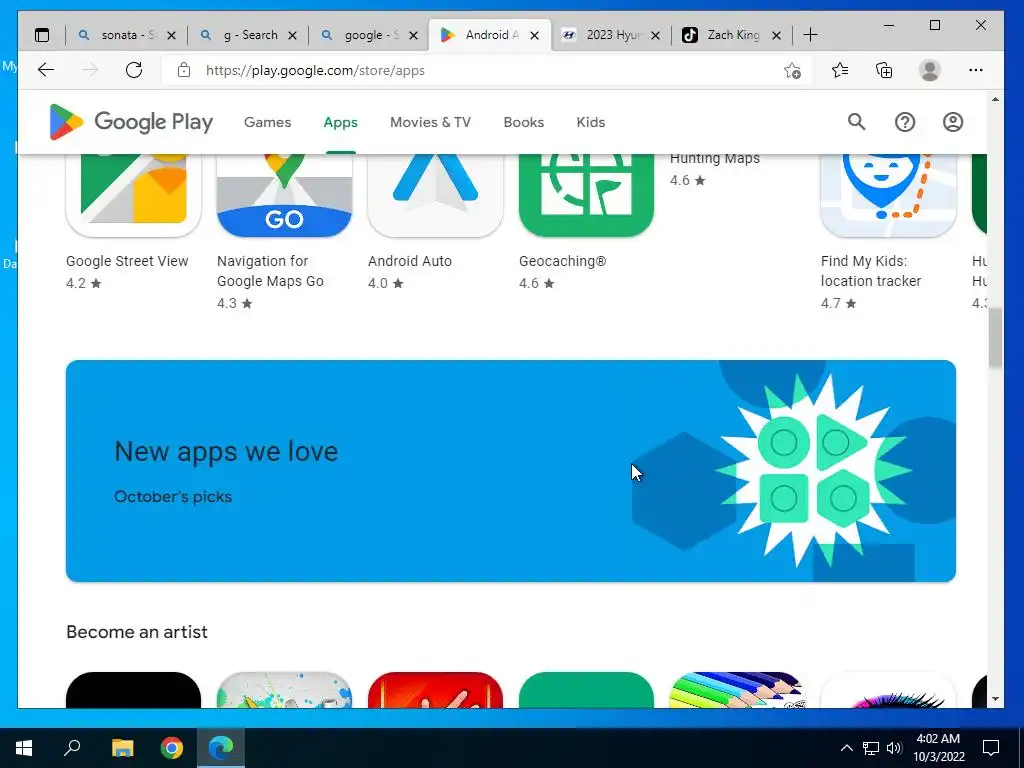Open Find My Kids: location tracker link
Viewport: 1024px width, 768px height.
pos(871,271)
